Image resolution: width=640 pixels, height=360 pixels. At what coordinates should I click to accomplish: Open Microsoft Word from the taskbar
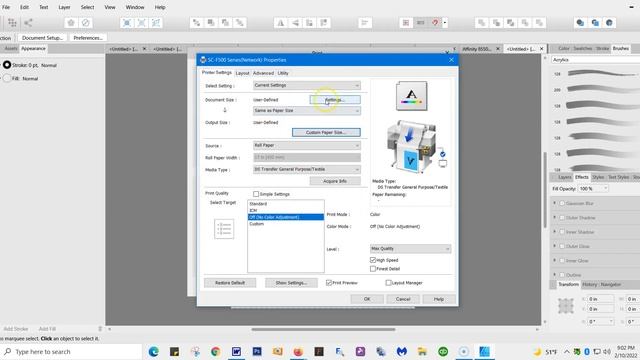click(x=236, y=351)
